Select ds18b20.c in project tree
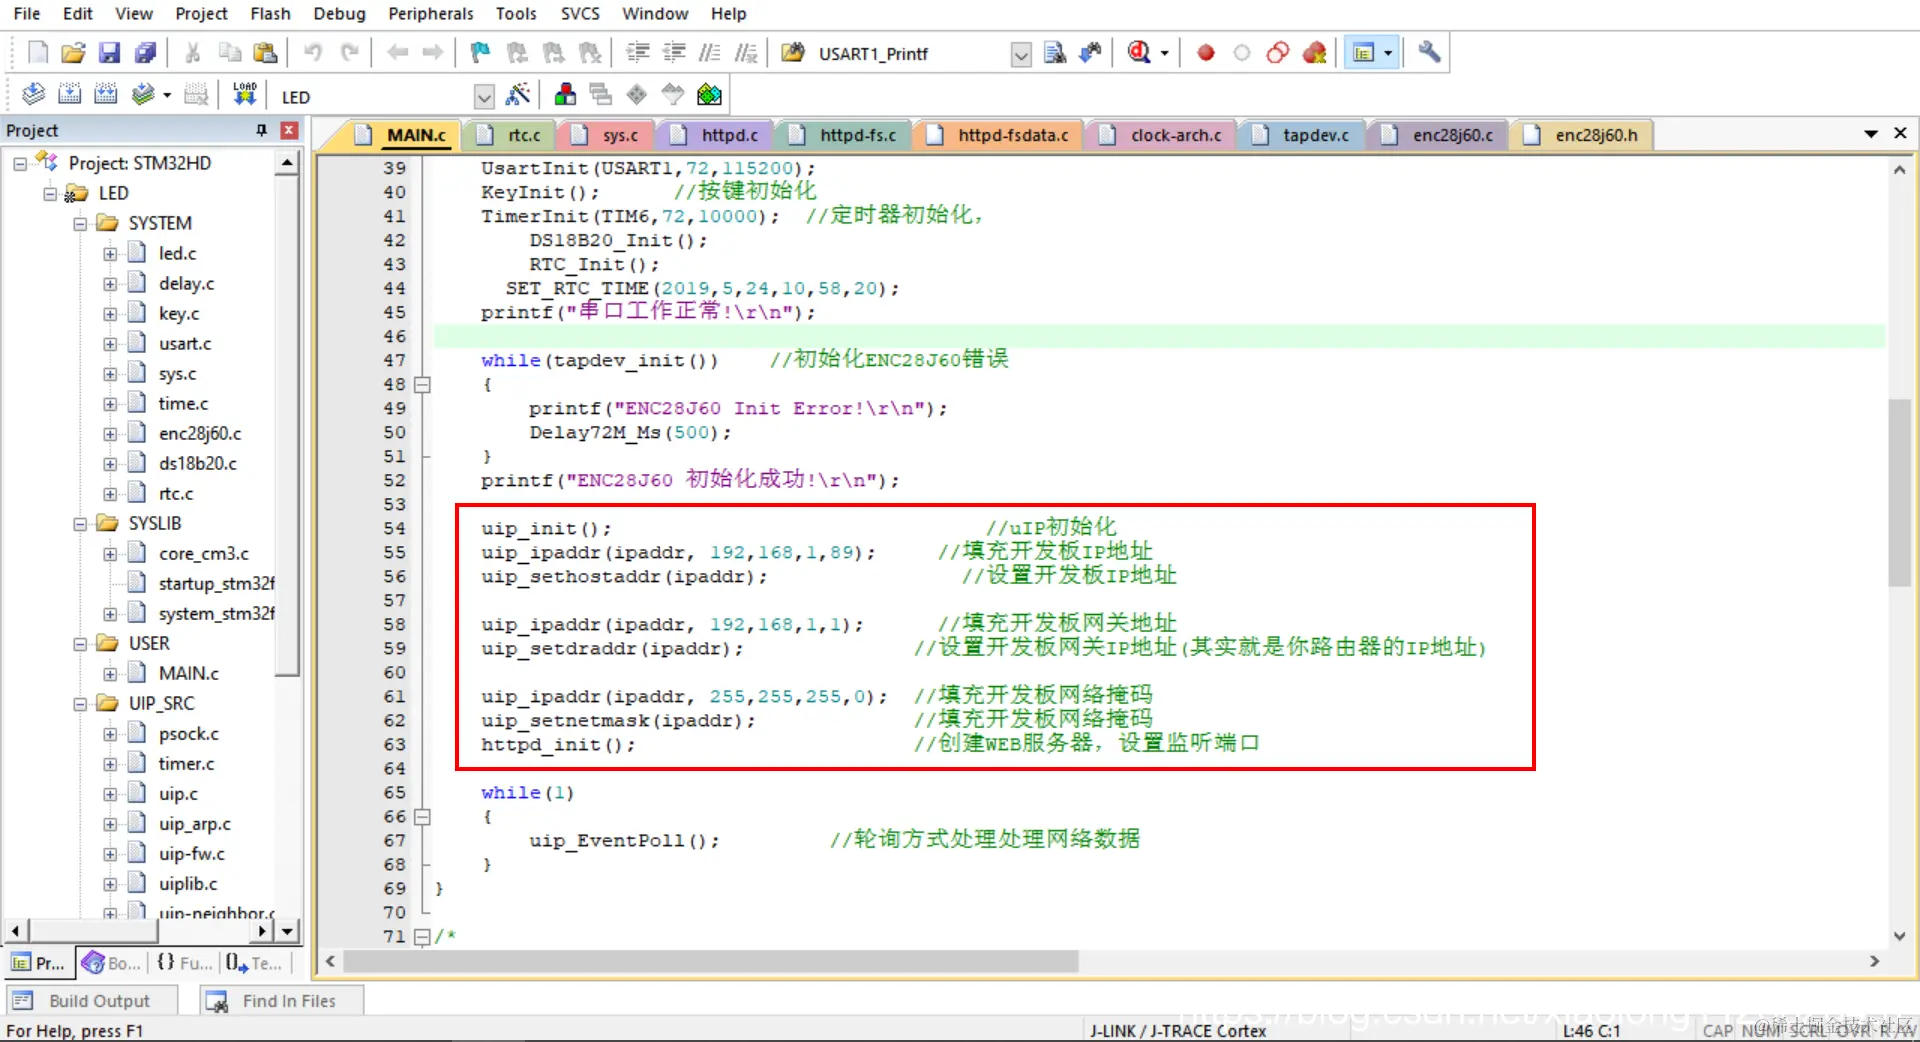Viewport: 1920px width, 1042px height. 198,463
